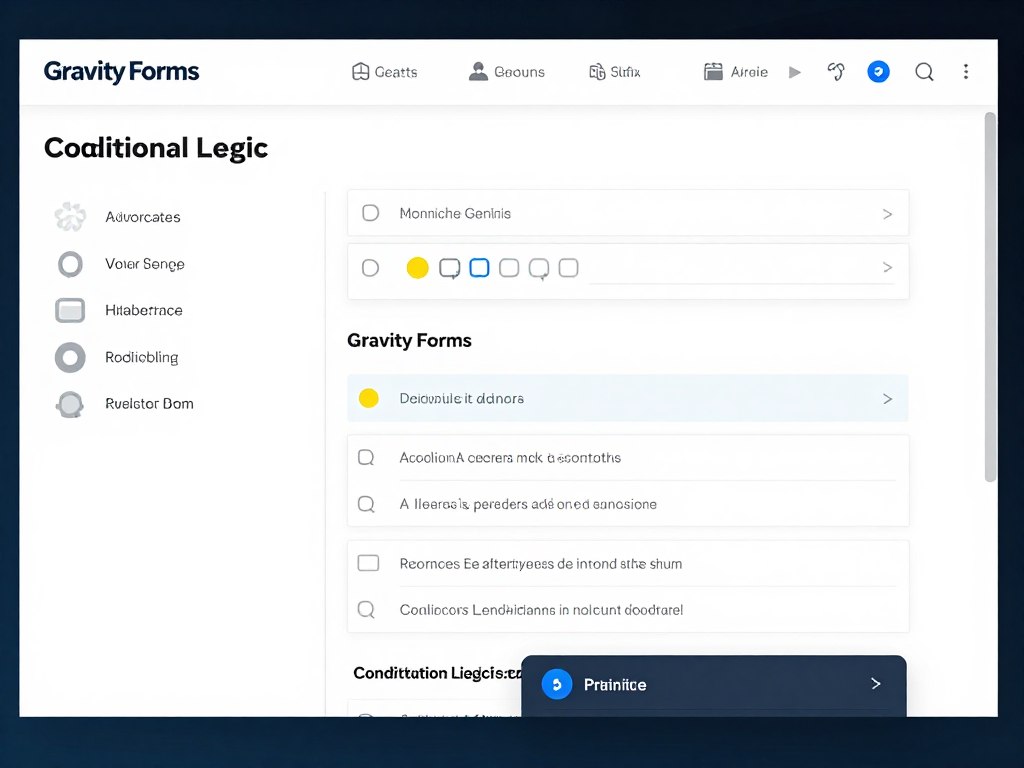Expand the Prainiice panel chevron
Image resolution: width=1024 pixels, height=768 pixels.
pos(876,684)
